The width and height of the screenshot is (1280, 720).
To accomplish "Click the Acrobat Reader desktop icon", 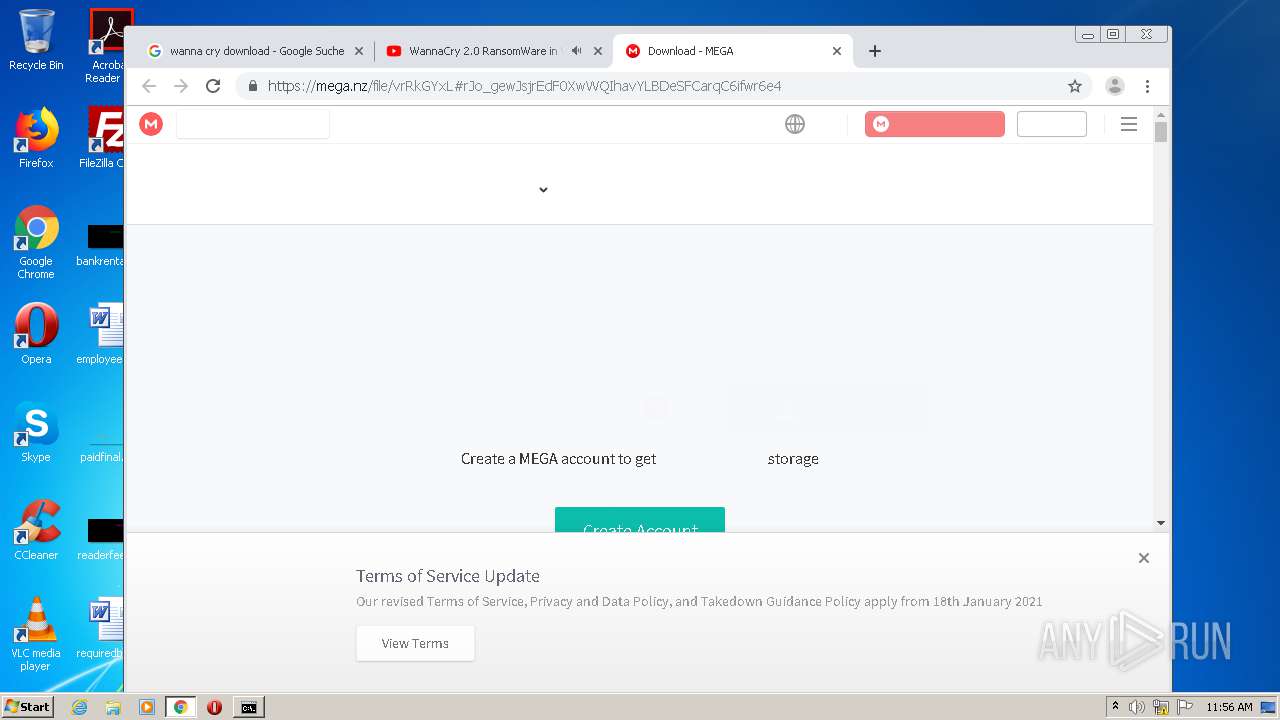I will (105, 46).
